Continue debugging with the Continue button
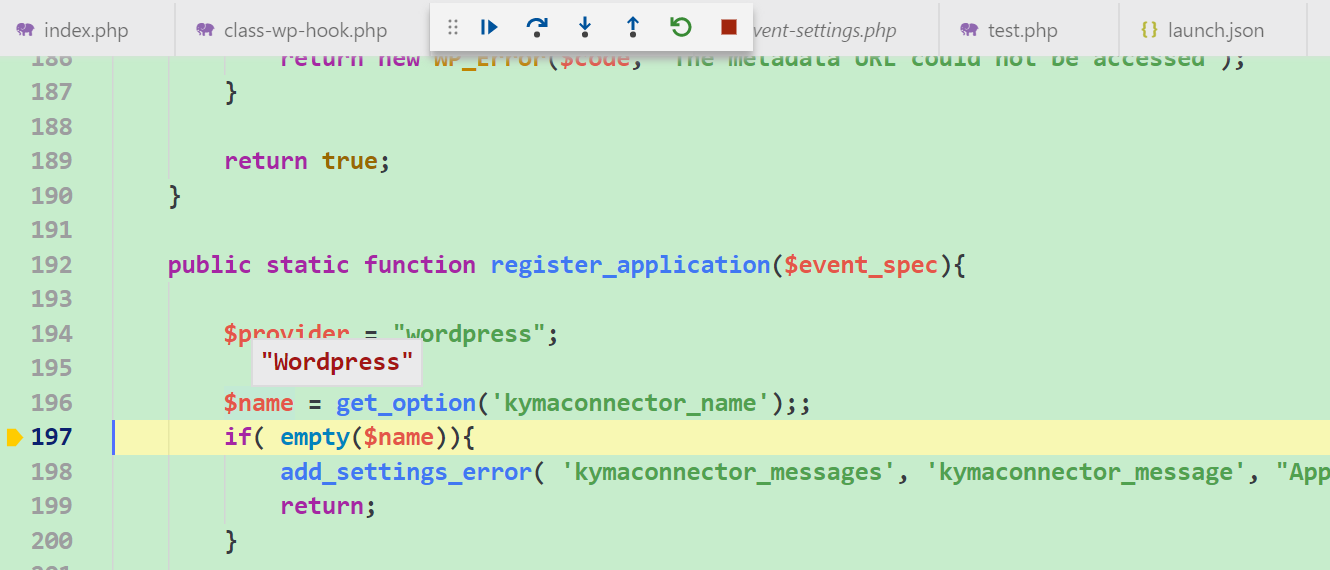This screenshot has width=1330, height=570. click(490, 27)
